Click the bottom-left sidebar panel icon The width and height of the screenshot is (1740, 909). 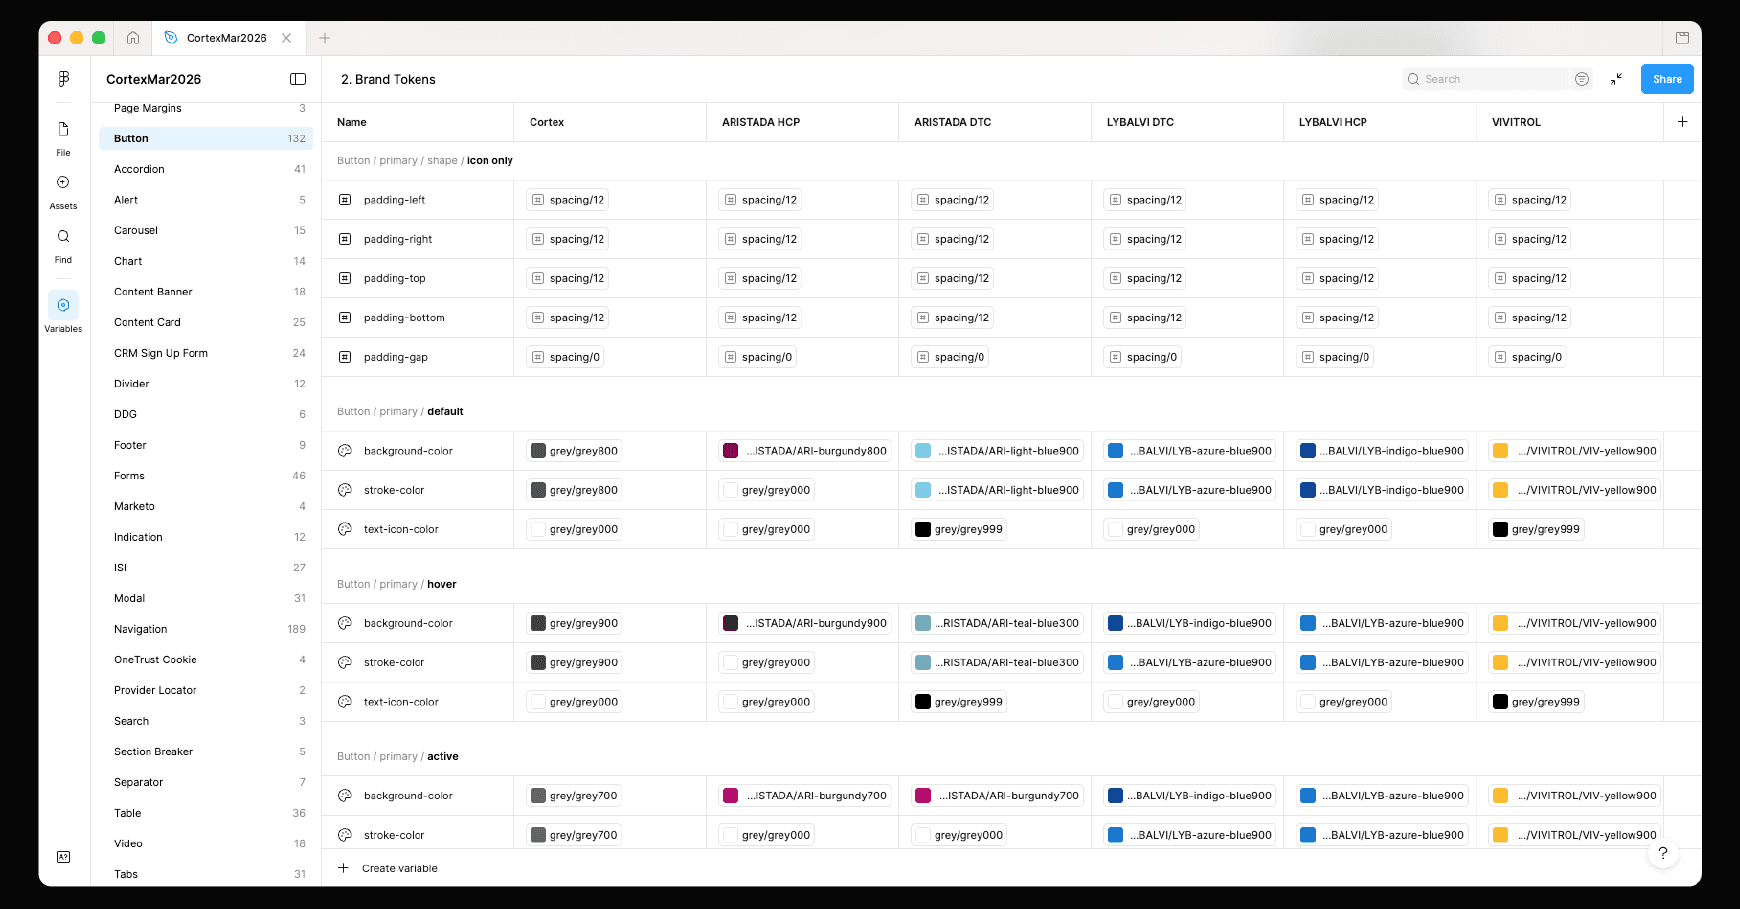click(x=63, y=857)
